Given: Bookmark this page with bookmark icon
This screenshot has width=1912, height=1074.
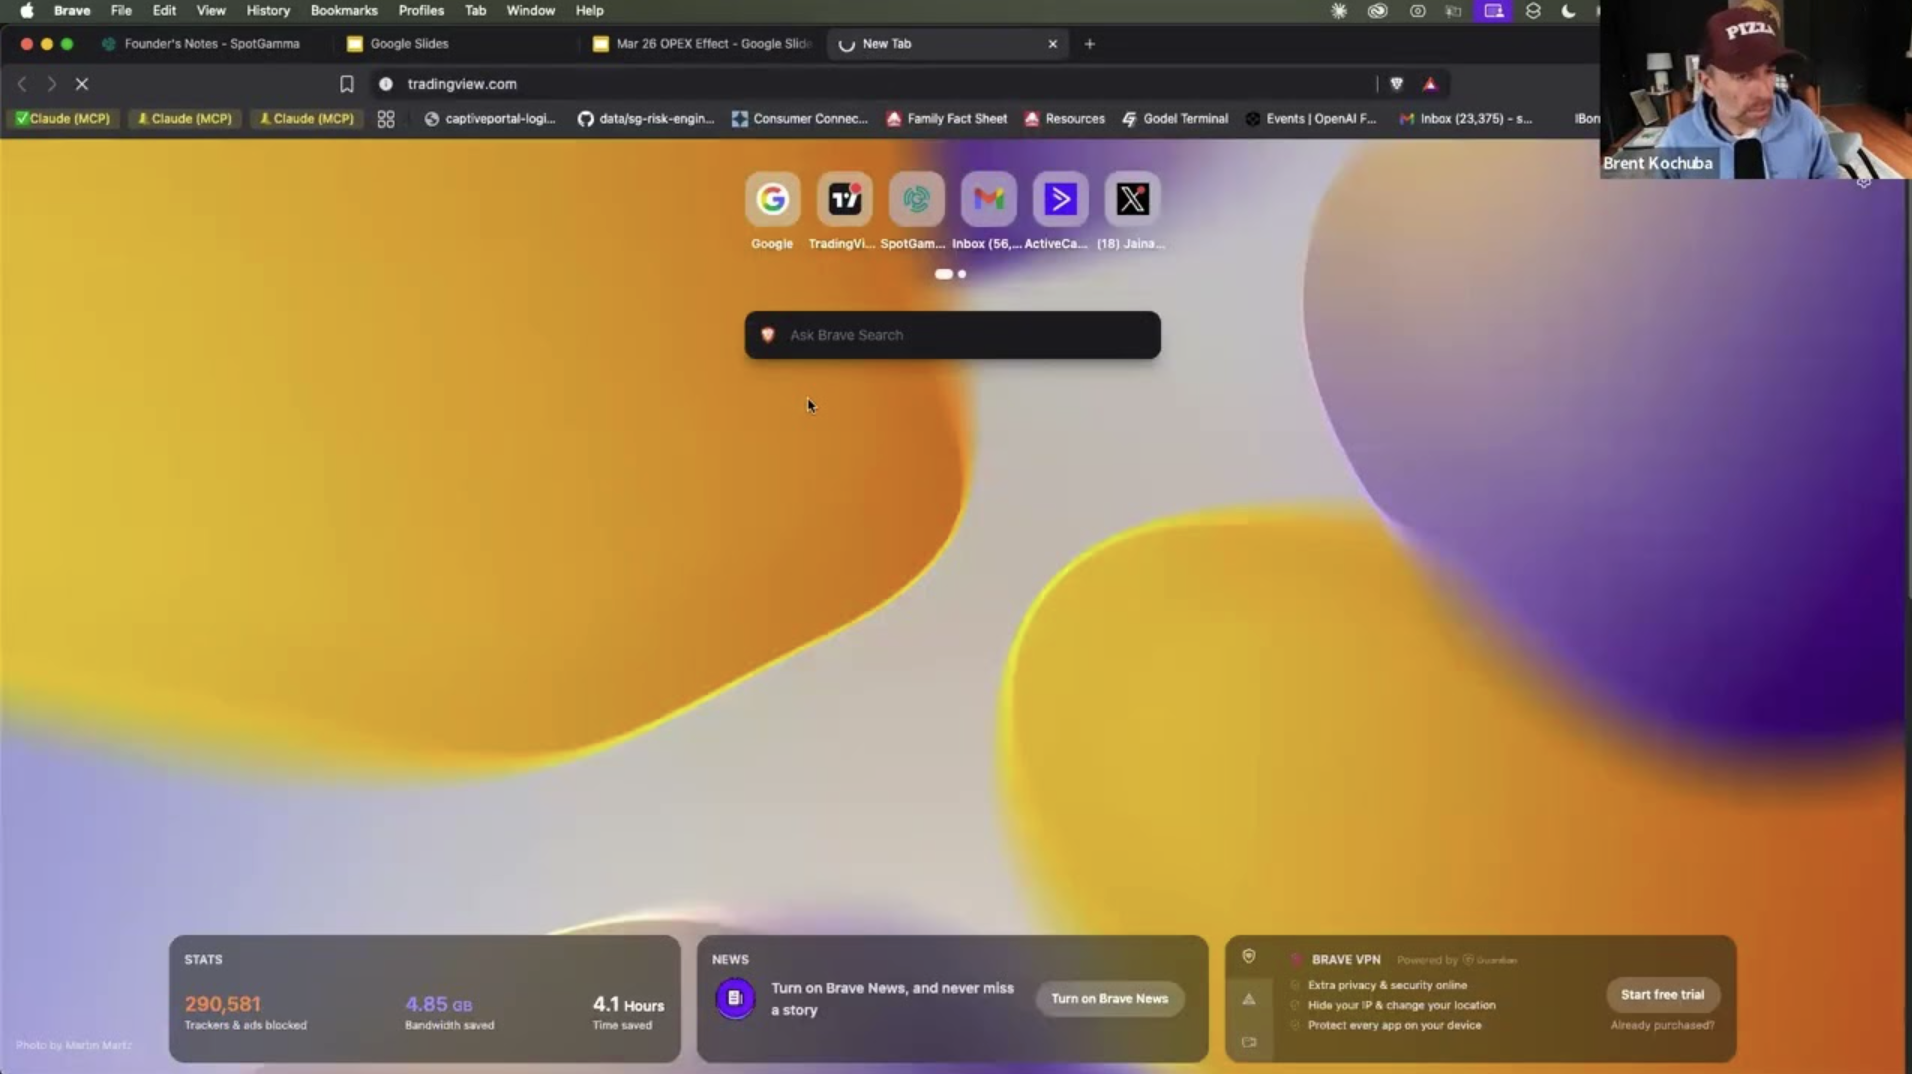Looking at the screenshot, I should 346,84.
